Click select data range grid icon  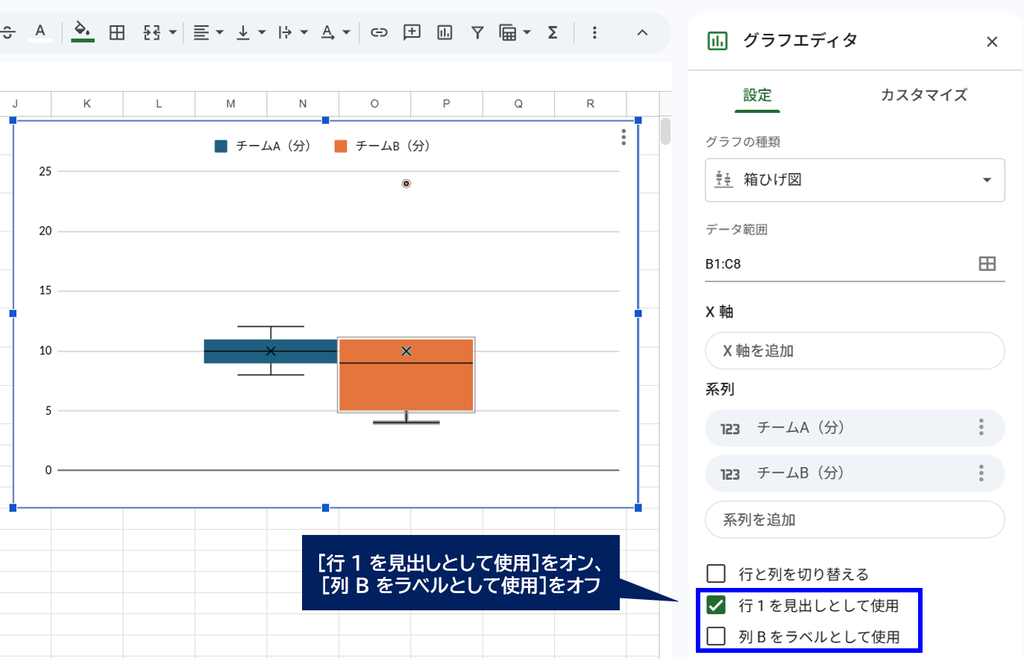[987, 264]
